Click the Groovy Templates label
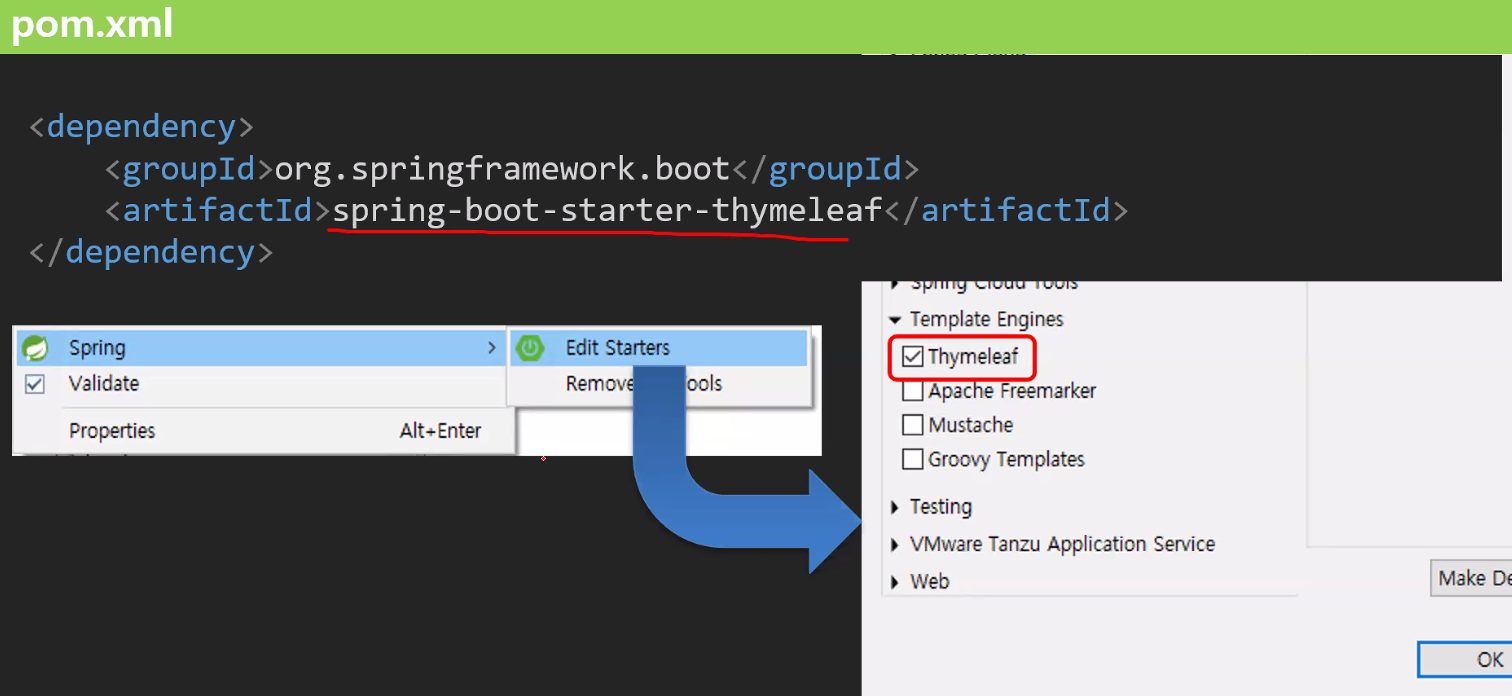Viewport: 1512px width, 696px height. (1006, 459)
